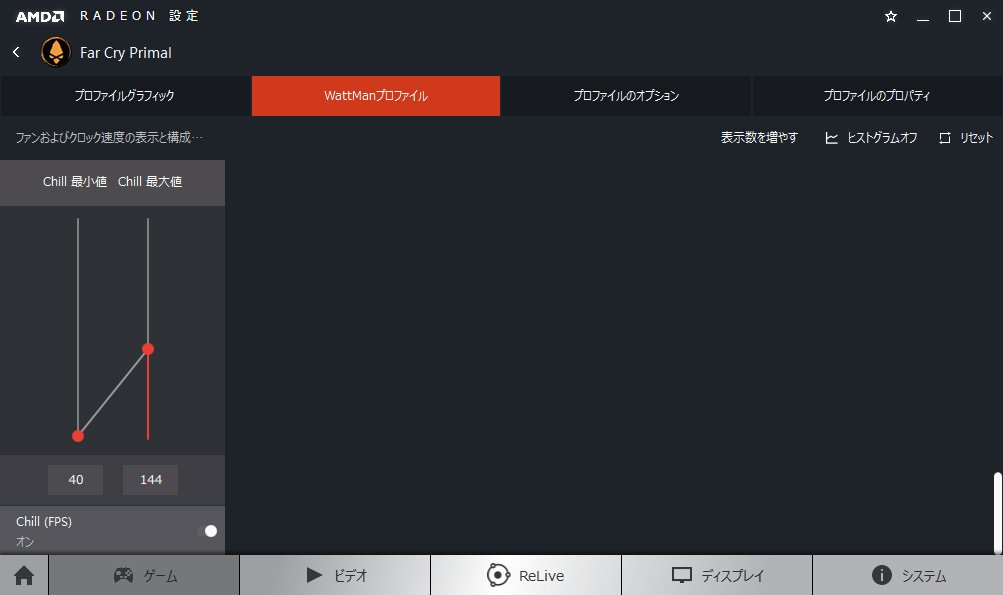This screenshot has width=1003, height=595.
Task: Turn off histogram with ヒストグラムオフ
Action: click(871, 138)
